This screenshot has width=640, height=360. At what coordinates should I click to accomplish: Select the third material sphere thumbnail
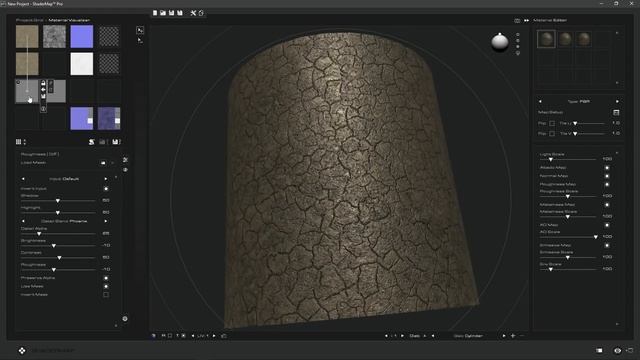pyautogui.click(x=584, y=39)
